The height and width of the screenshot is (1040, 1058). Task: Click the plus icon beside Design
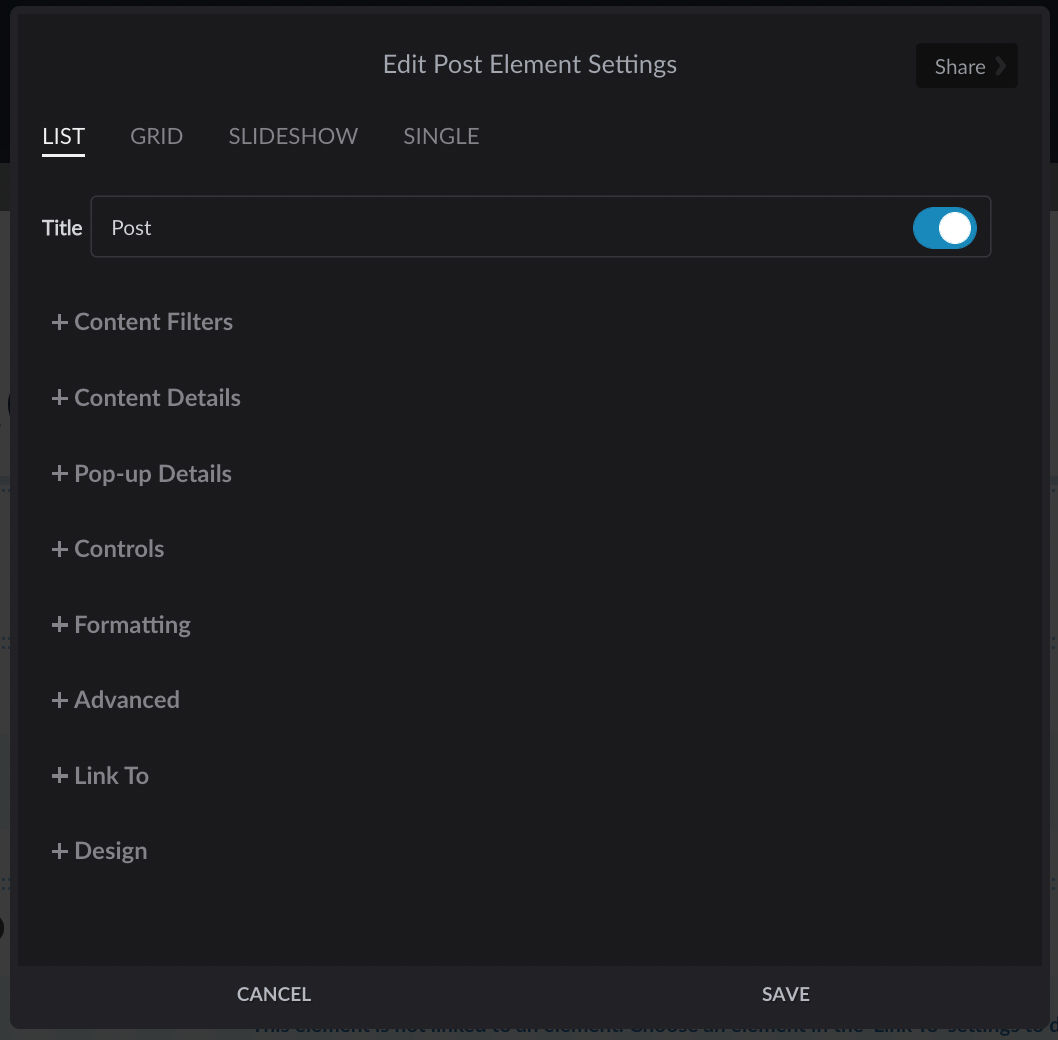[x=60, y=850]
